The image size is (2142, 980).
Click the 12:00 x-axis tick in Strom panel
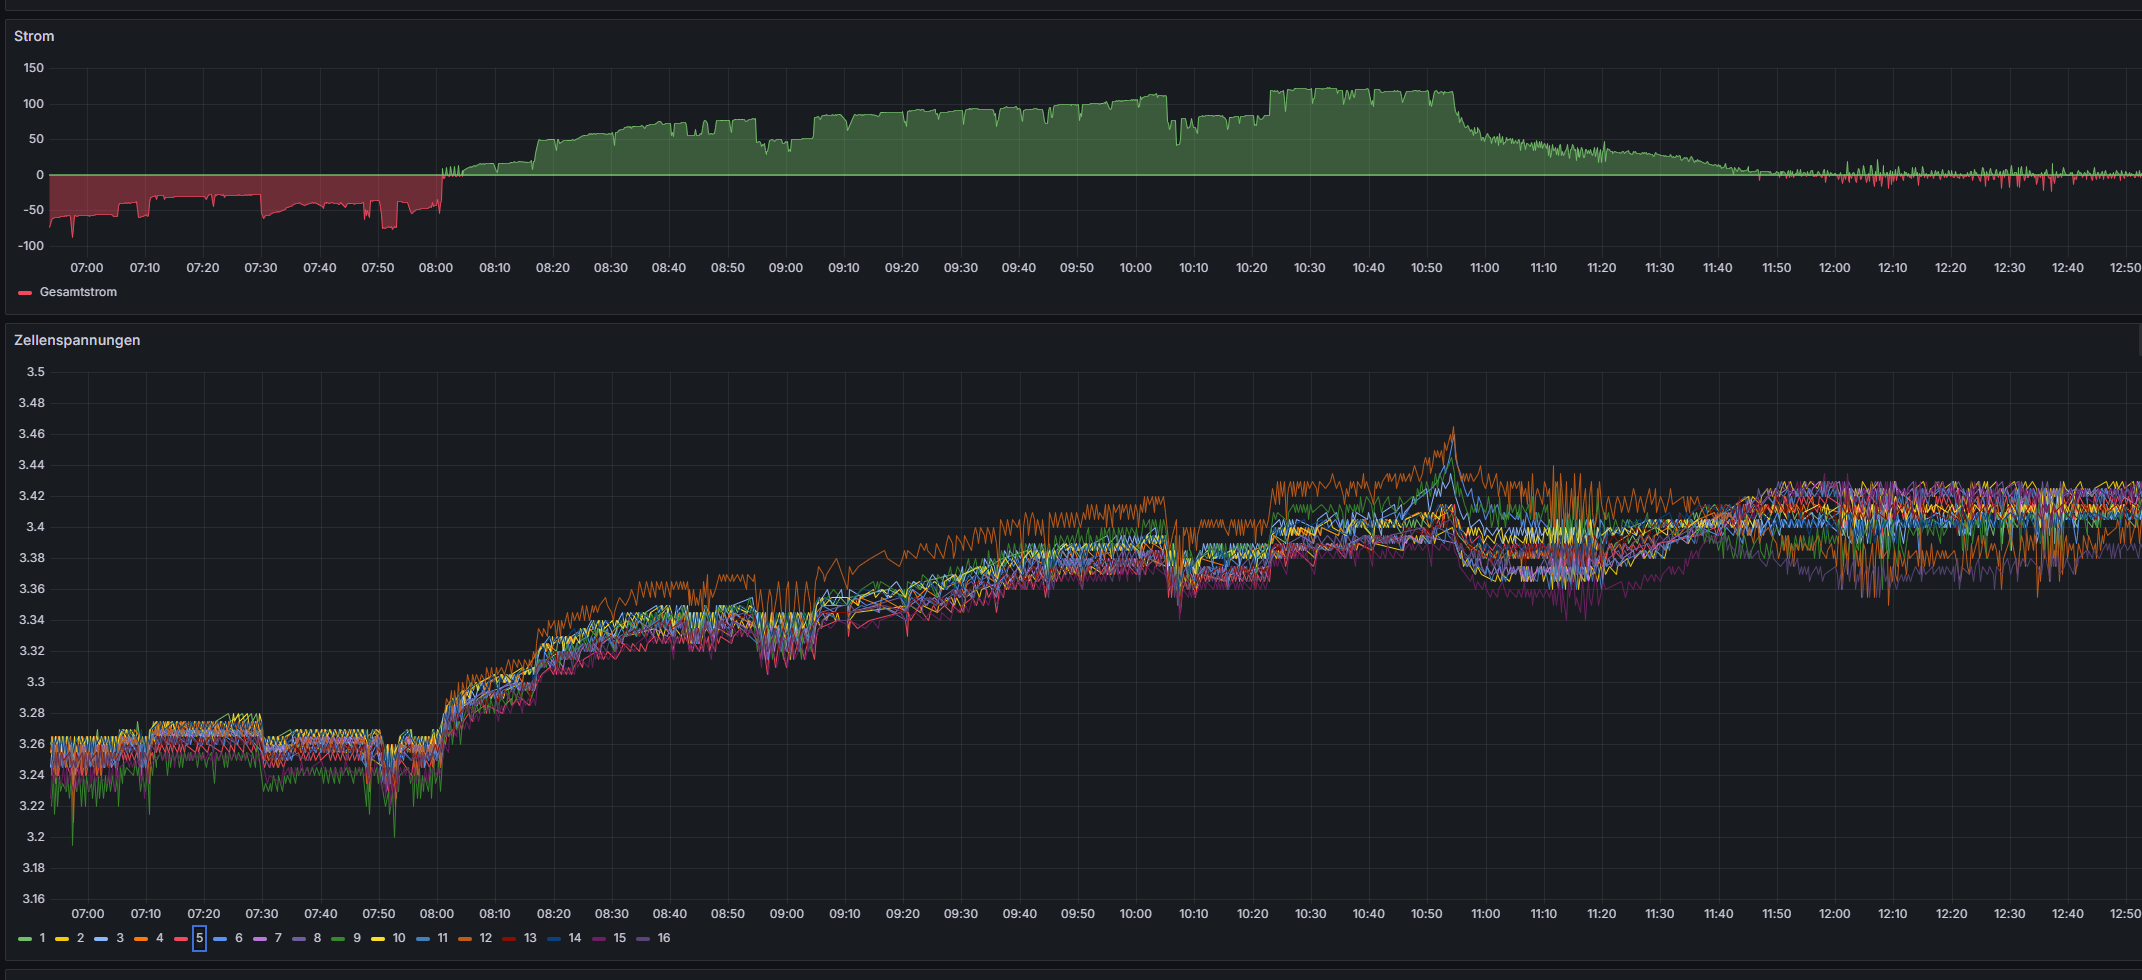tap(1835, 268)
